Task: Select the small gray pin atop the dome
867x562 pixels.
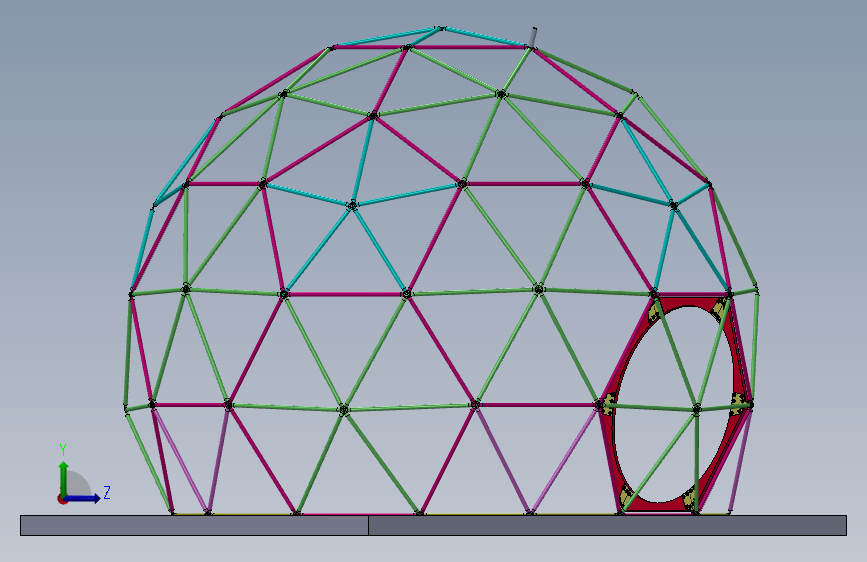Action: coord(533,37)
